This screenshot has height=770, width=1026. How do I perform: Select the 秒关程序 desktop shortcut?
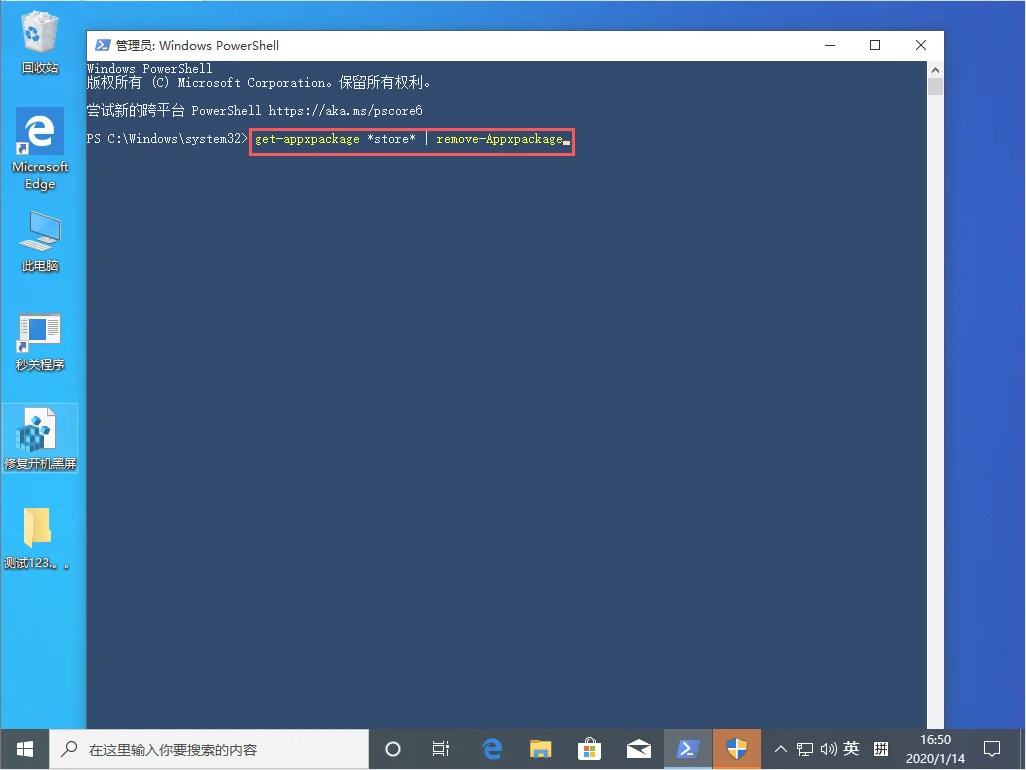39,342
